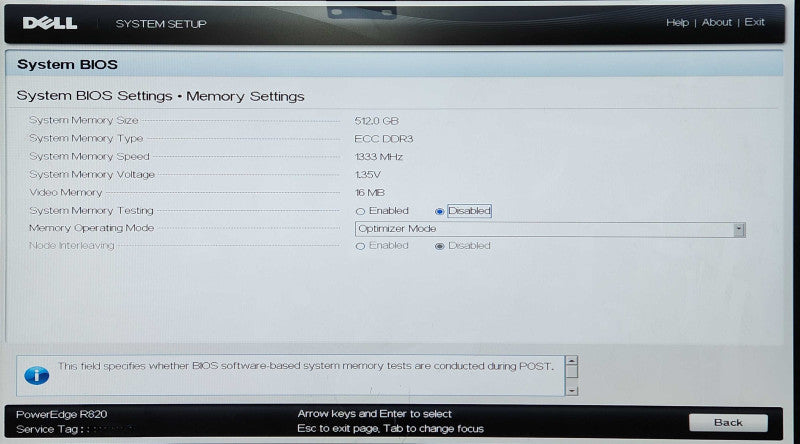Click the System Memory Voltage label
800x444 pixels.
click(x=92, y=175)
